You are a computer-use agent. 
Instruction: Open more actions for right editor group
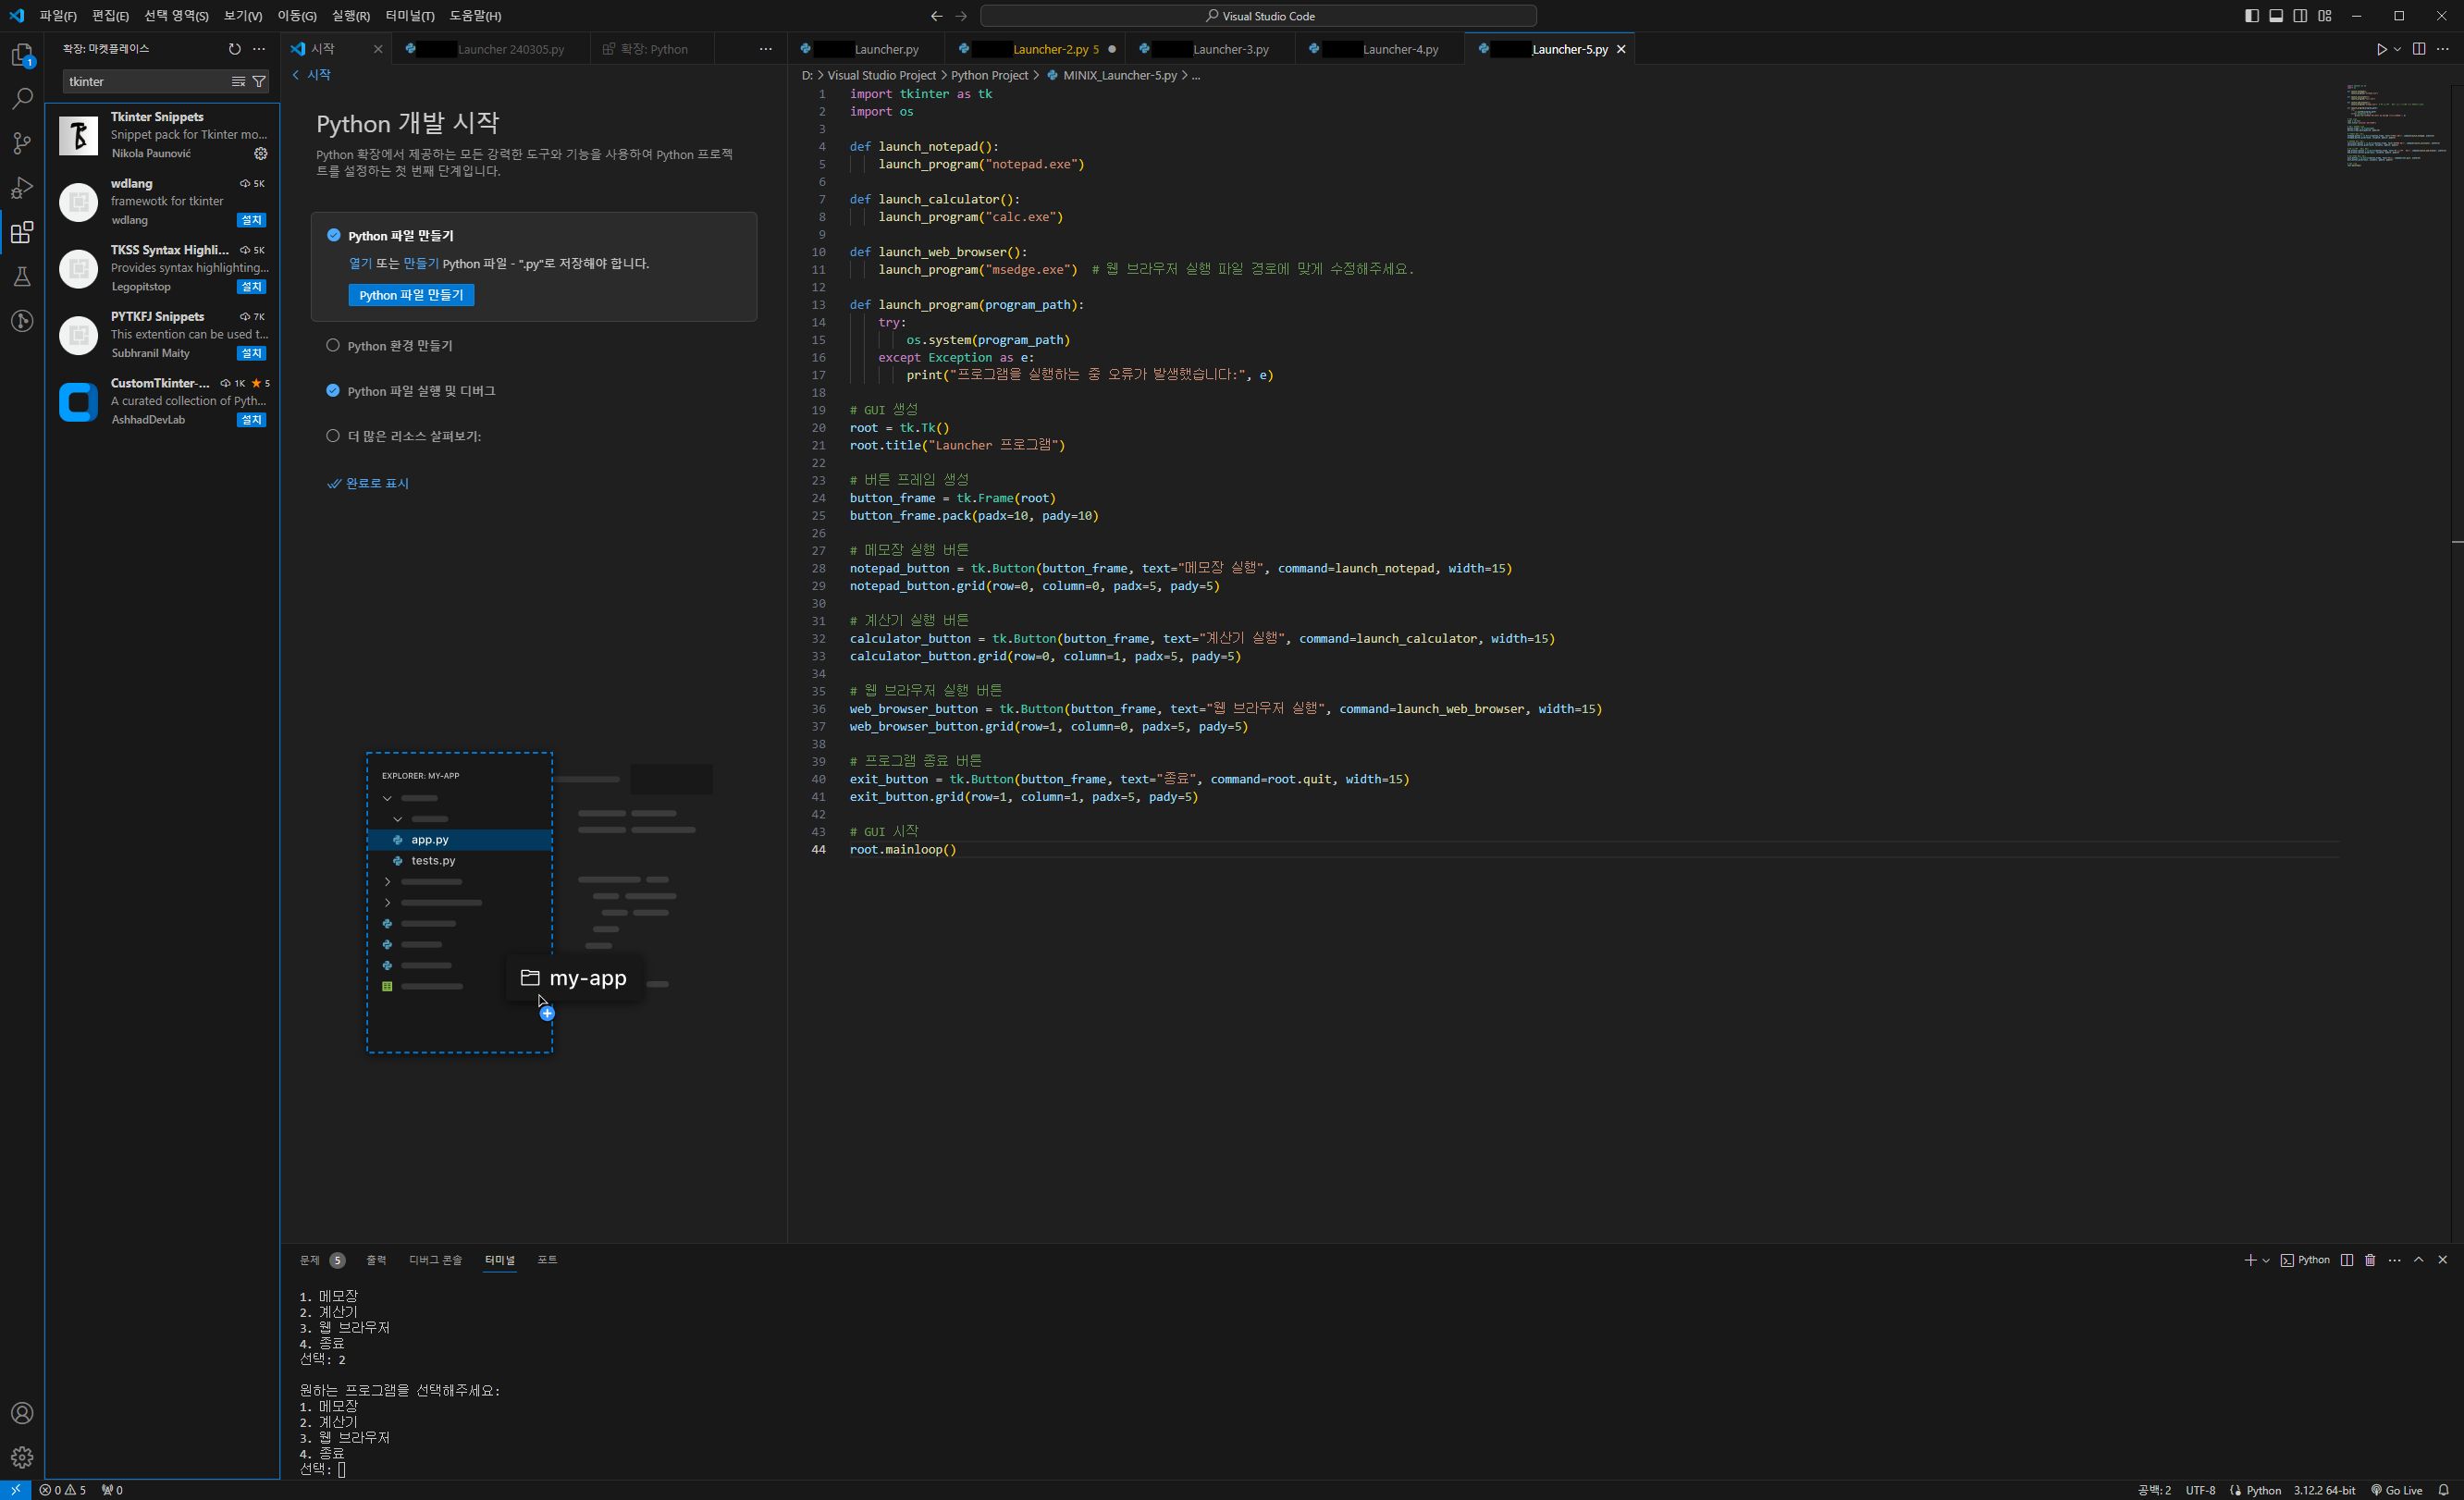[2443, 49]
